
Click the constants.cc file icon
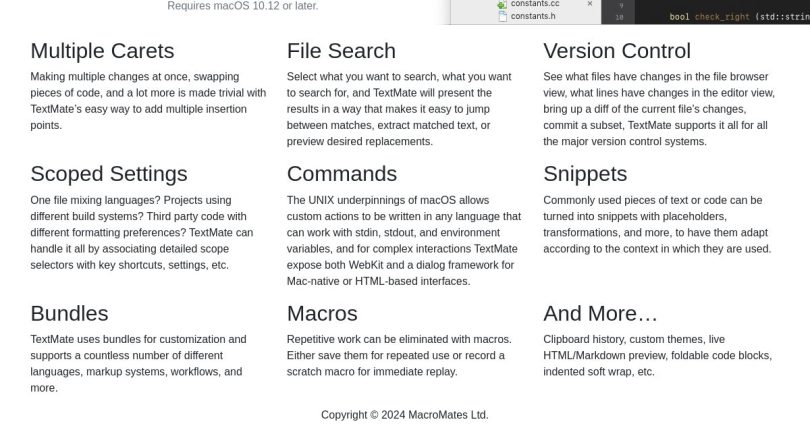[502, 4]
